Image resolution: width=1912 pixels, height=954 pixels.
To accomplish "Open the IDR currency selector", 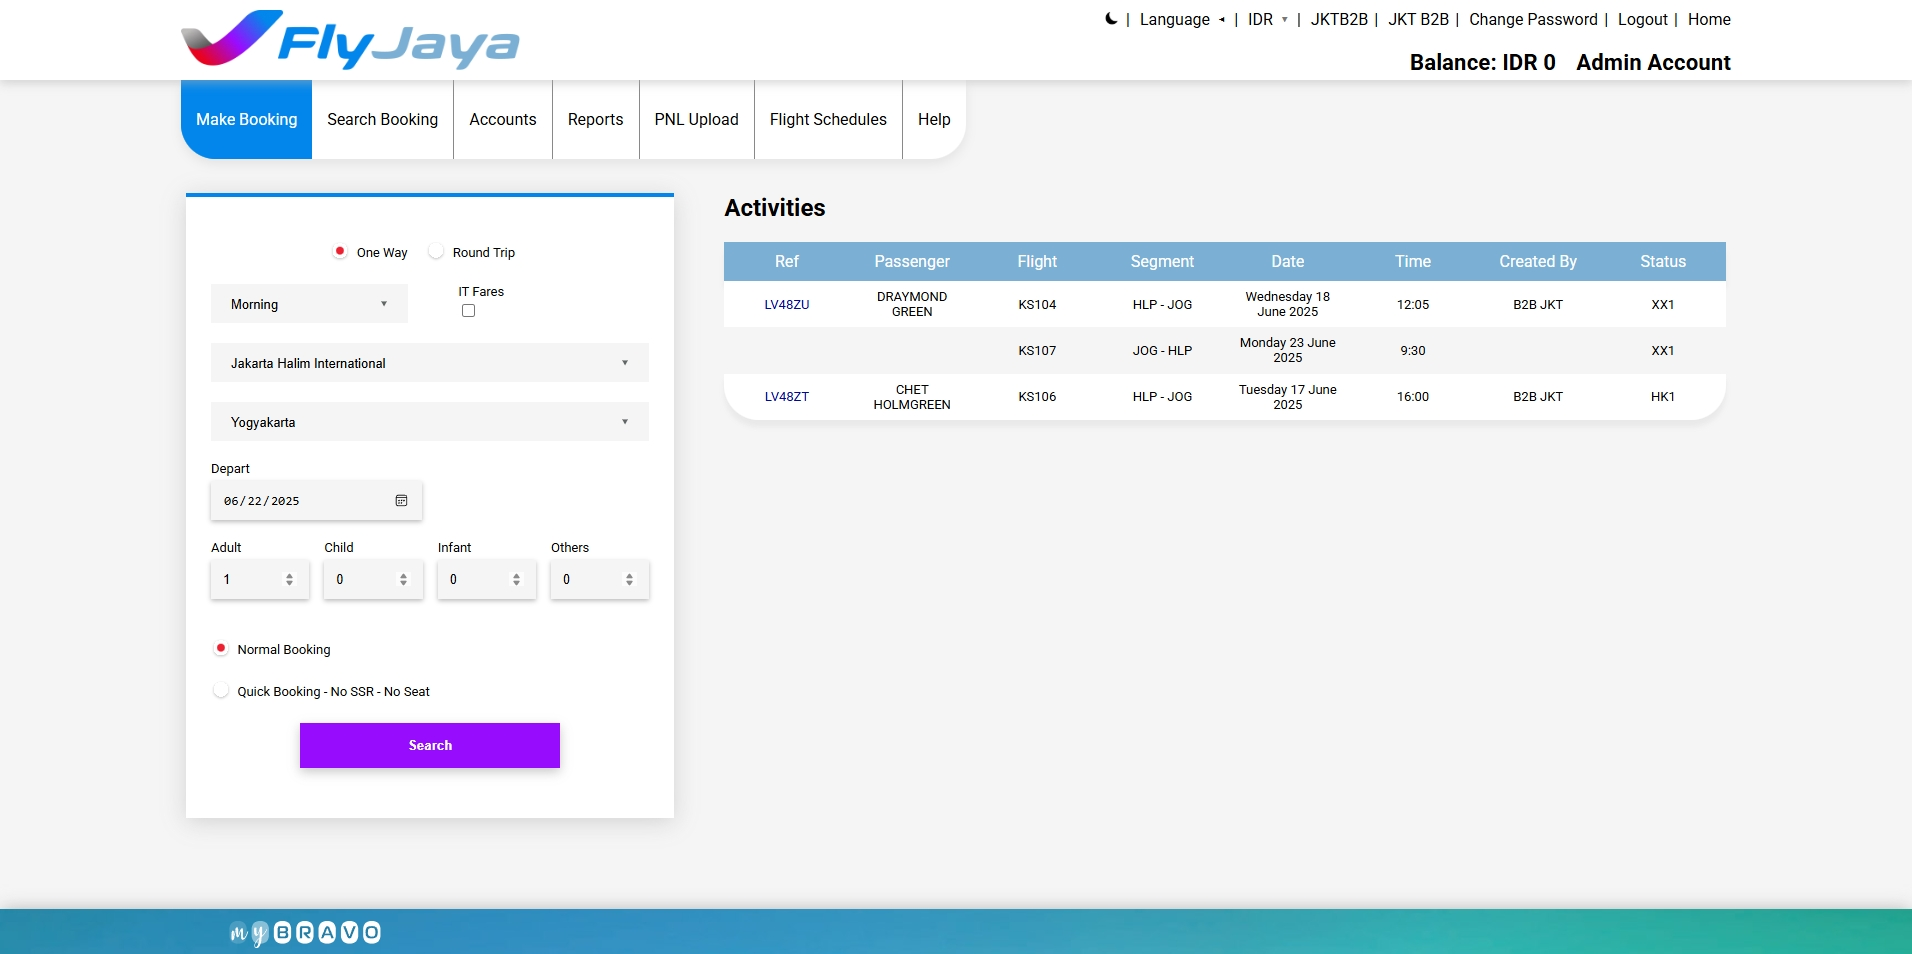I will tap(1268, 19).
